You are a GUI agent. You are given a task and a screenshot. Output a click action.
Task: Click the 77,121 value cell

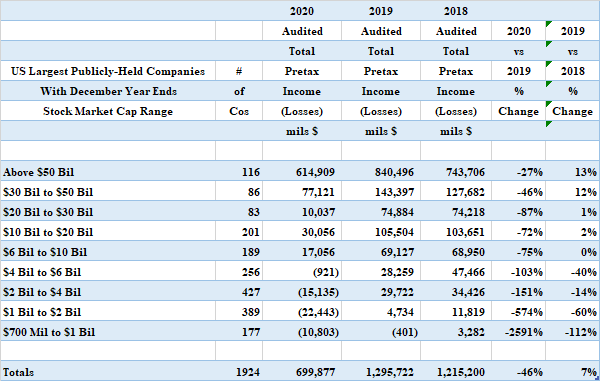point(318,192)
